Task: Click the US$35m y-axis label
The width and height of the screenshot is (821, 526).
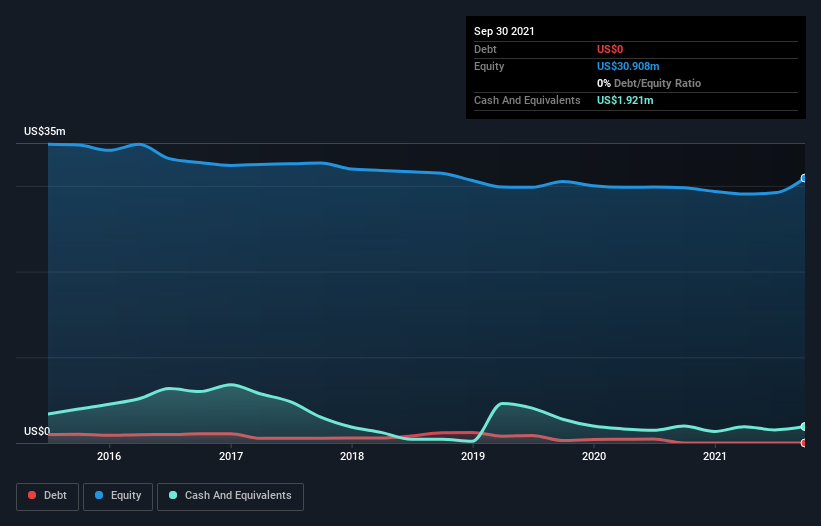Action: pos(45,131)
